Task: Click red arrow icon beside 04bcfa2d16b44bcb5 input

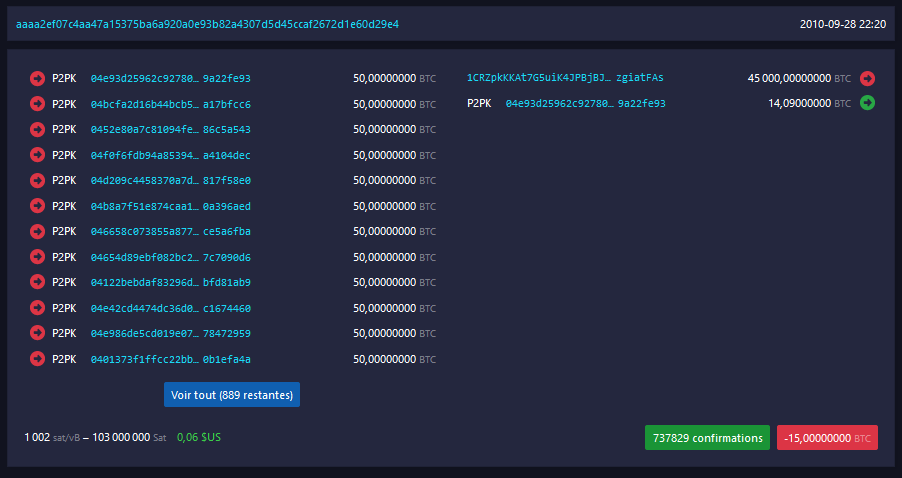Action: coord(37,104)
